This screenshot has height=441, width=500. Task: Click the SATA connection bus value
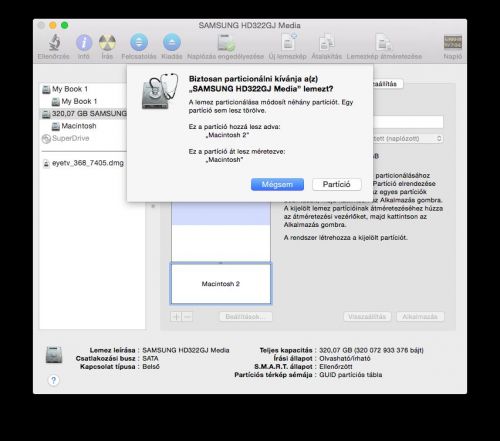pyautogui.click(x=150, y=358)
